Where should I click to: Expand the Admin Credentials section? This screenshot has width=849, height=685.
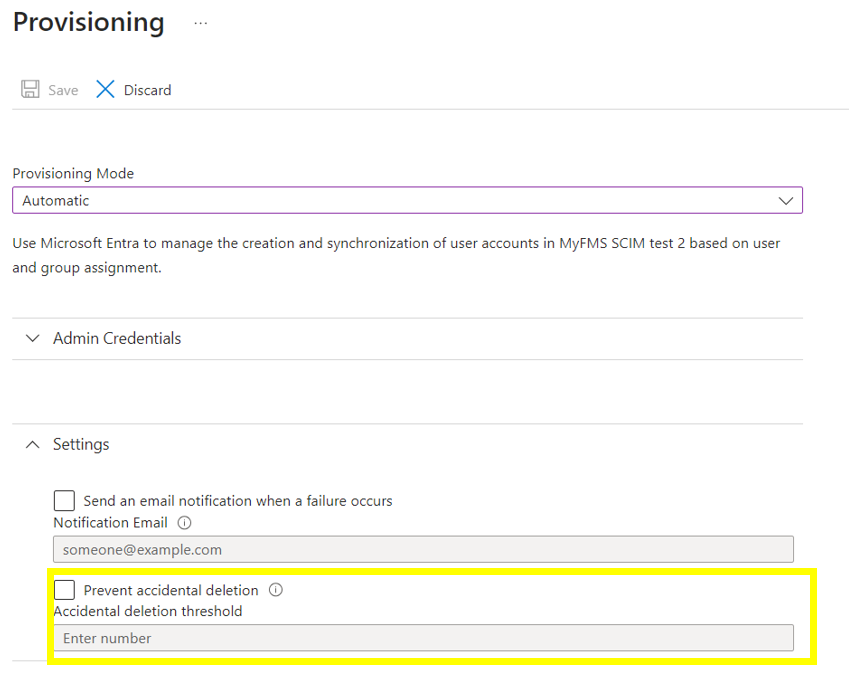(x=407, y=338)
